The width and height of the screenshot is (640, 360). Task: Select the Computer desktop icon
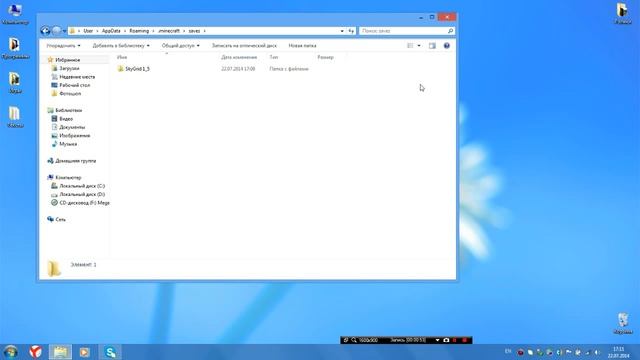click(x=15, y=15)
